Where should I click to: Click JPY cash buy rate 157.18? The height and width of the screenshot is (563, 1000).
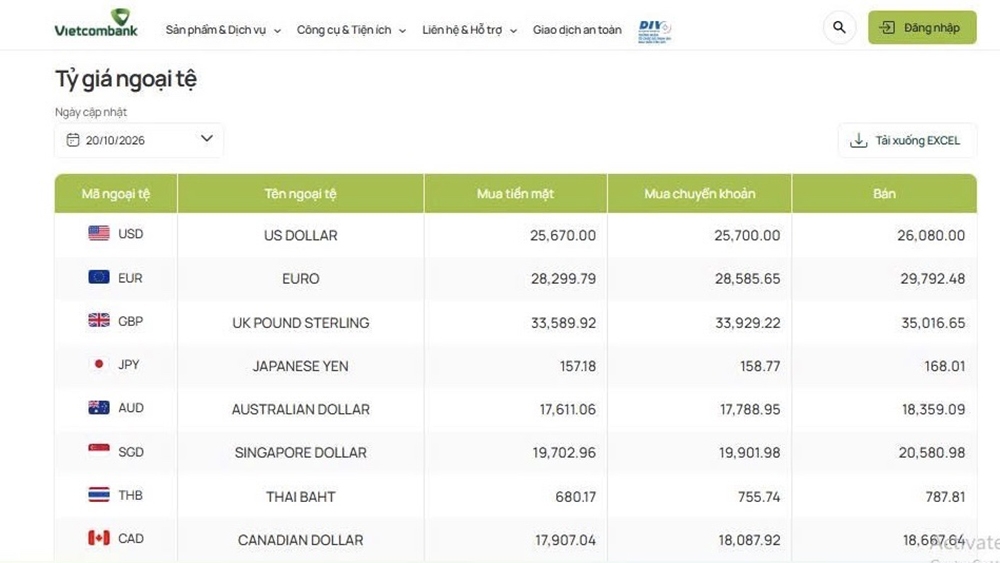pos(578,366)
